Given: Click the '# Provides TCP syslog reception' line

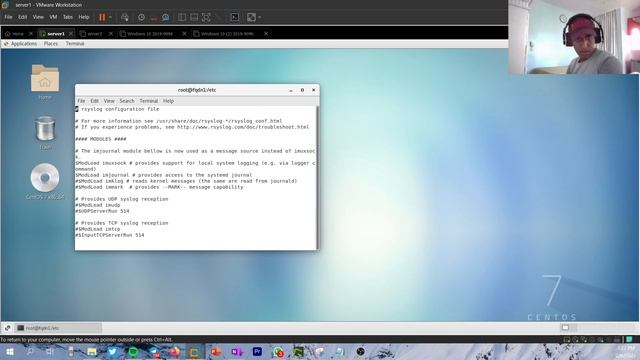Looking at the screenshot, I should (x=122, y=223).
